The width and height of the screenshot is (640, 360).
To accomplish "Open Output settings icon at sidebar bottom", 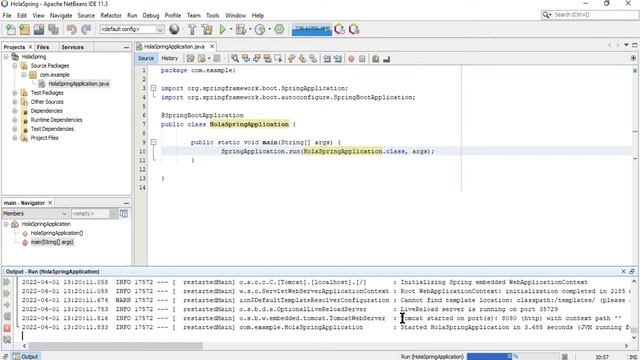I will pos(7,339).
